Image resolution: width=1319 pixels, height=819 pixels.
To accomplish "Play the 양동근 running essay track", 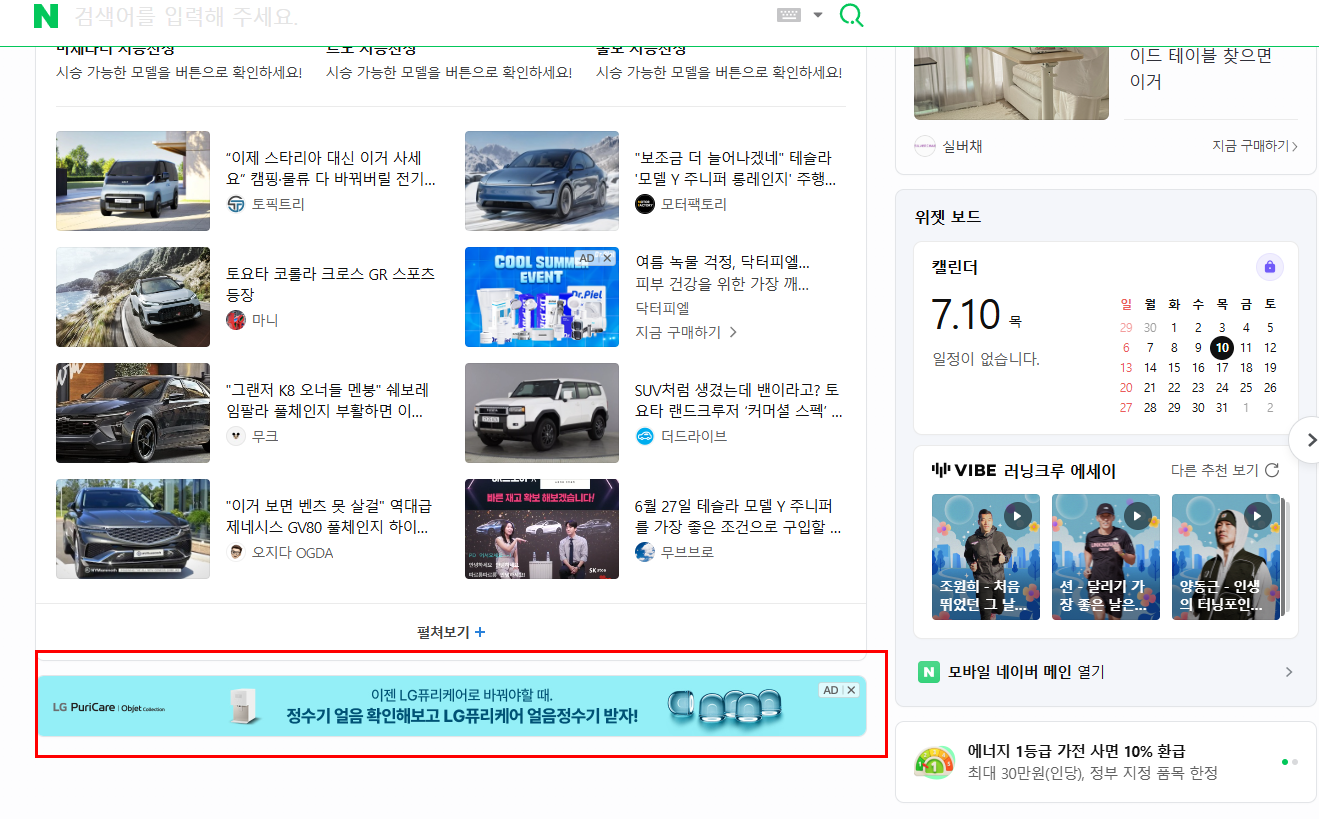I will (x=1258, y=516).
